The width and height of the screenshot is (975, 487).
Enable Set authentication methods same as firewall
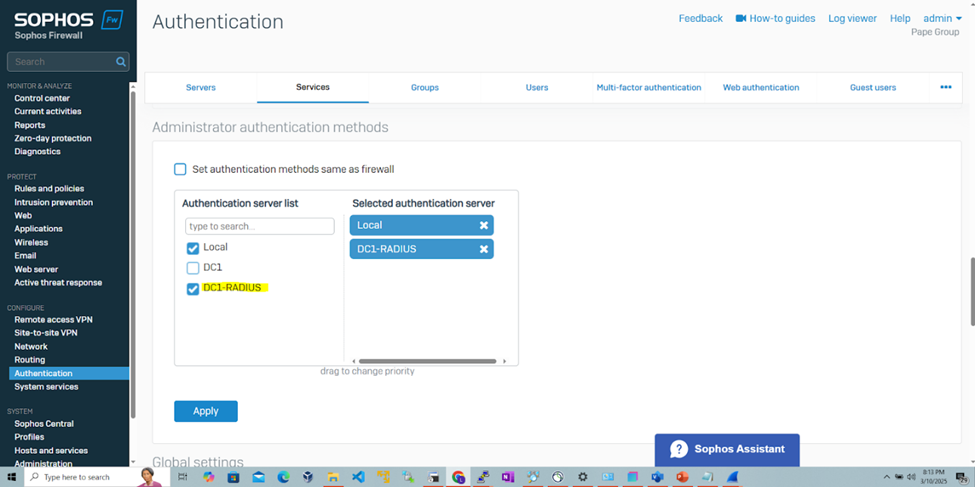[180, 169]
